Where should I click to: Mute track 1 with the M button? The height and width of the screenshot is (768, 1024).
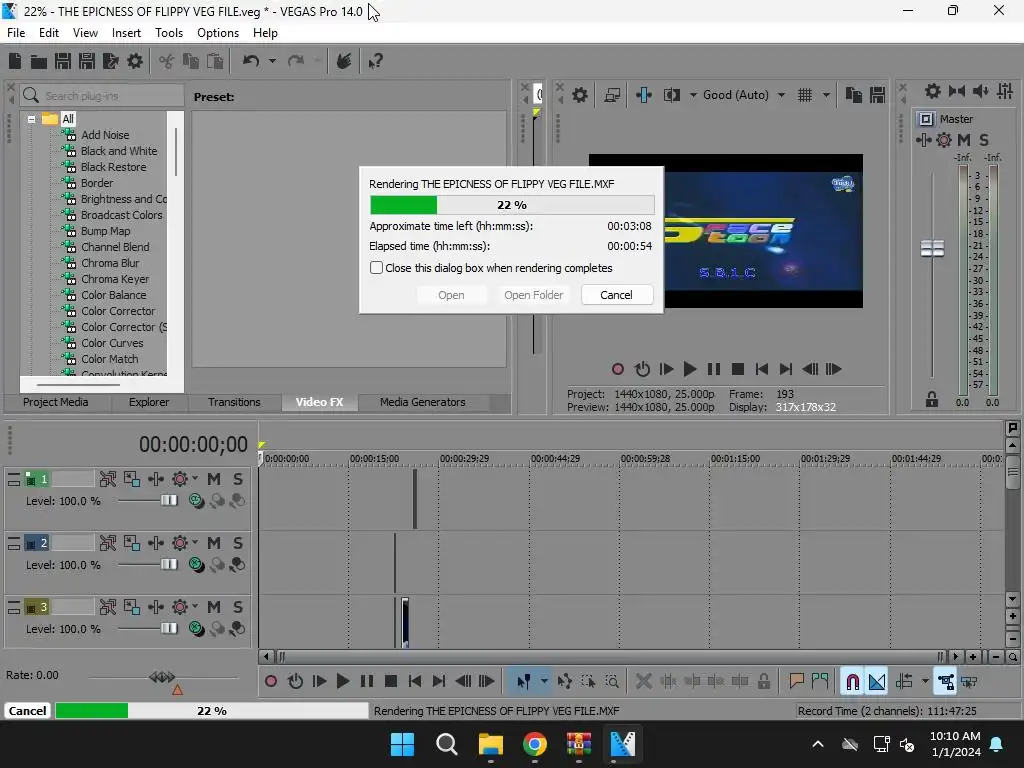(214, 479)
